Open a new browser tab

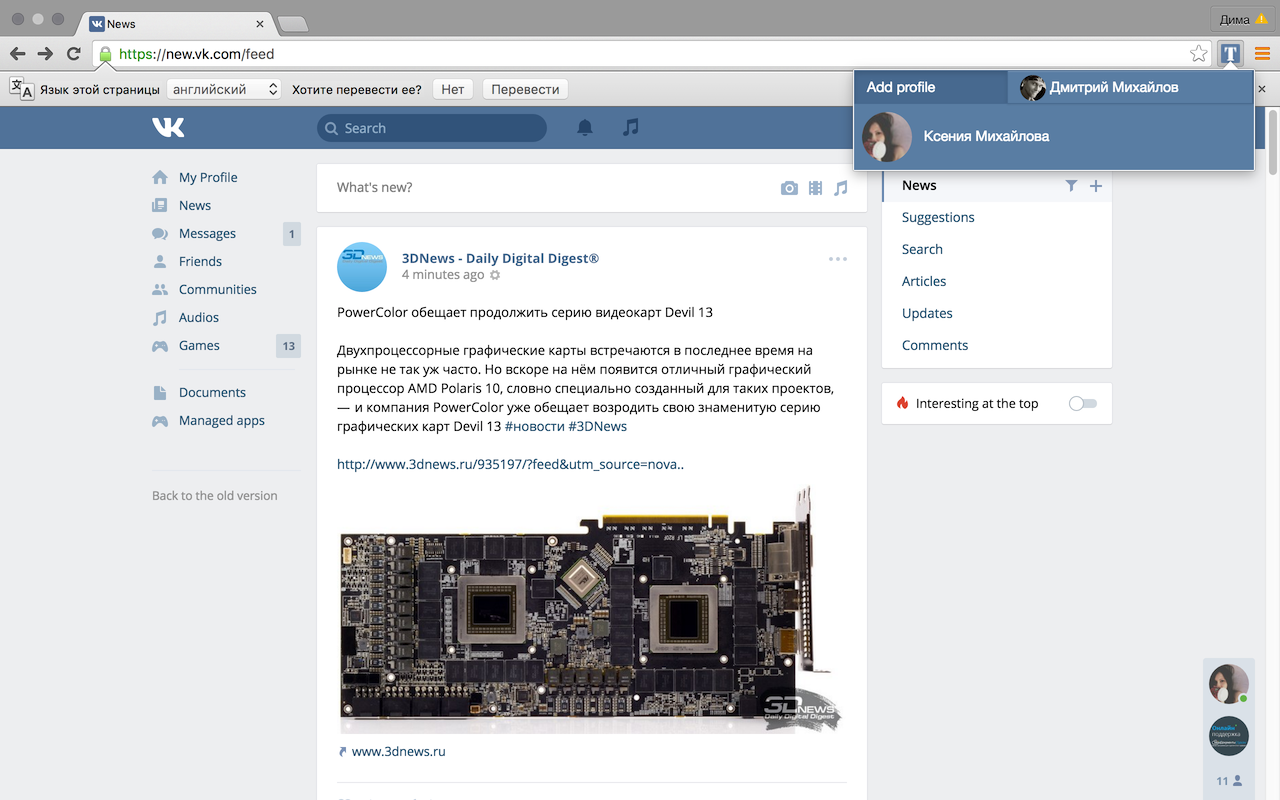point(292,23)
